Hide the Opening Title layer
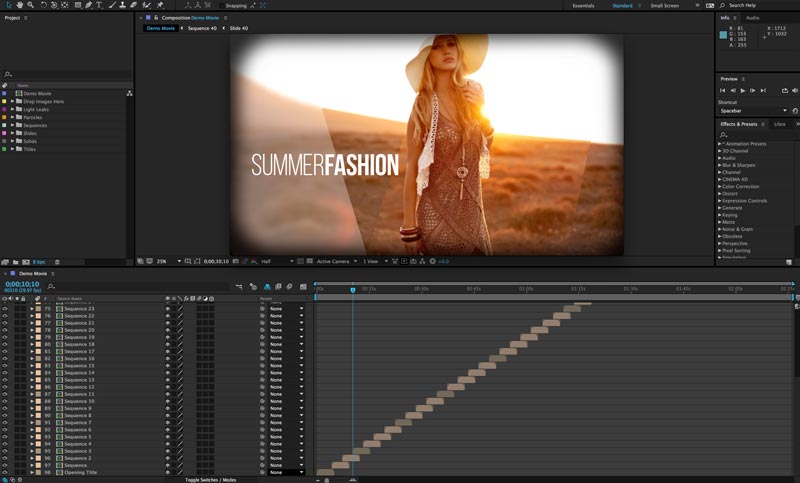Viewport: 800px width, 483px height. tap(5, 472)
